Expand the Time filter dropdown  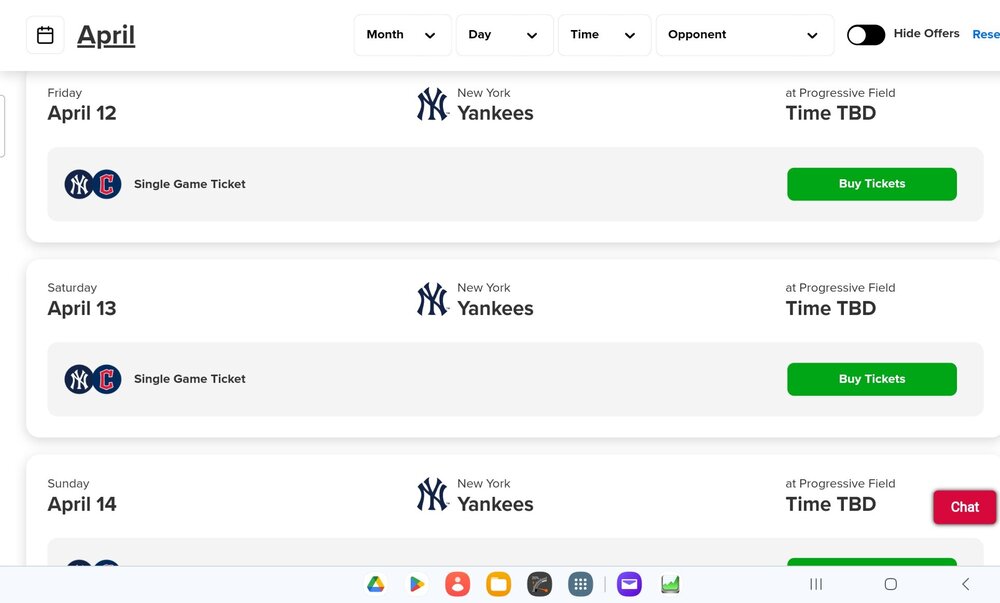pyautogui.click(x=604, y=35)
